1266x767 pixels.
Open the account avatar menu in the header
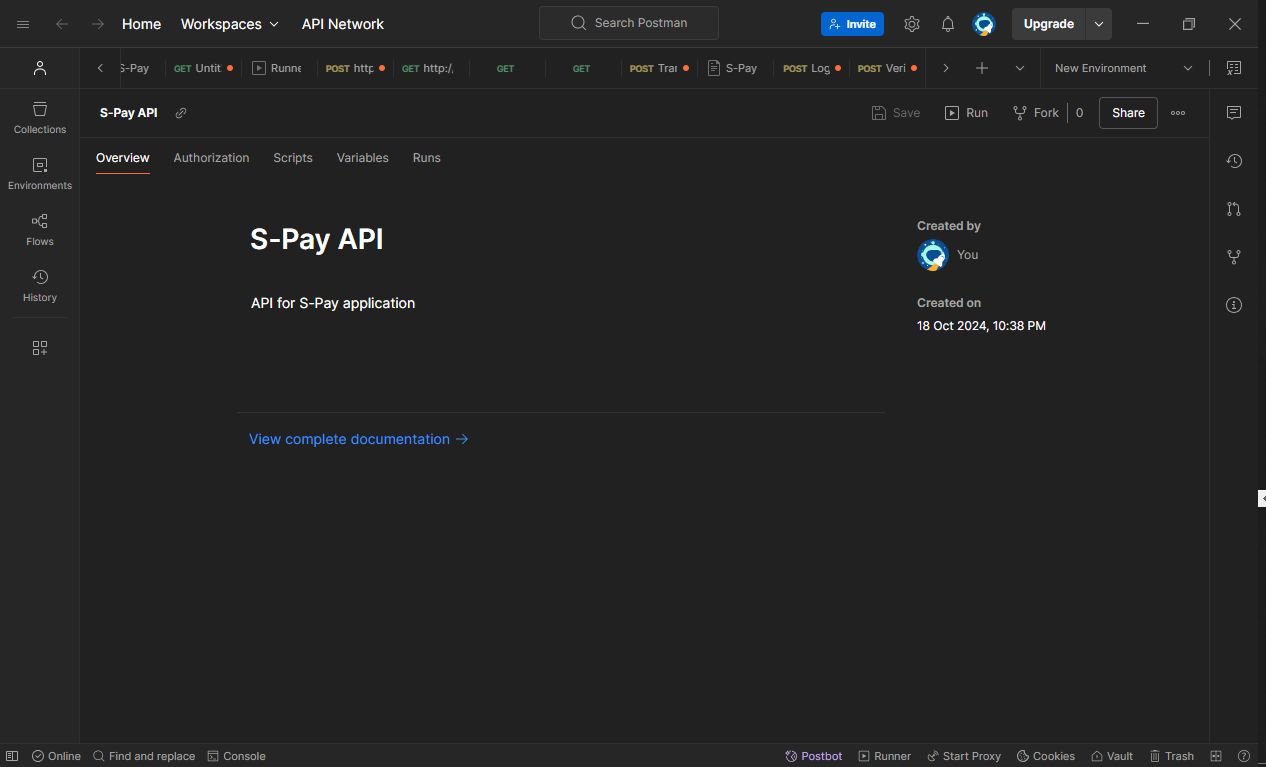pos(984,24)
